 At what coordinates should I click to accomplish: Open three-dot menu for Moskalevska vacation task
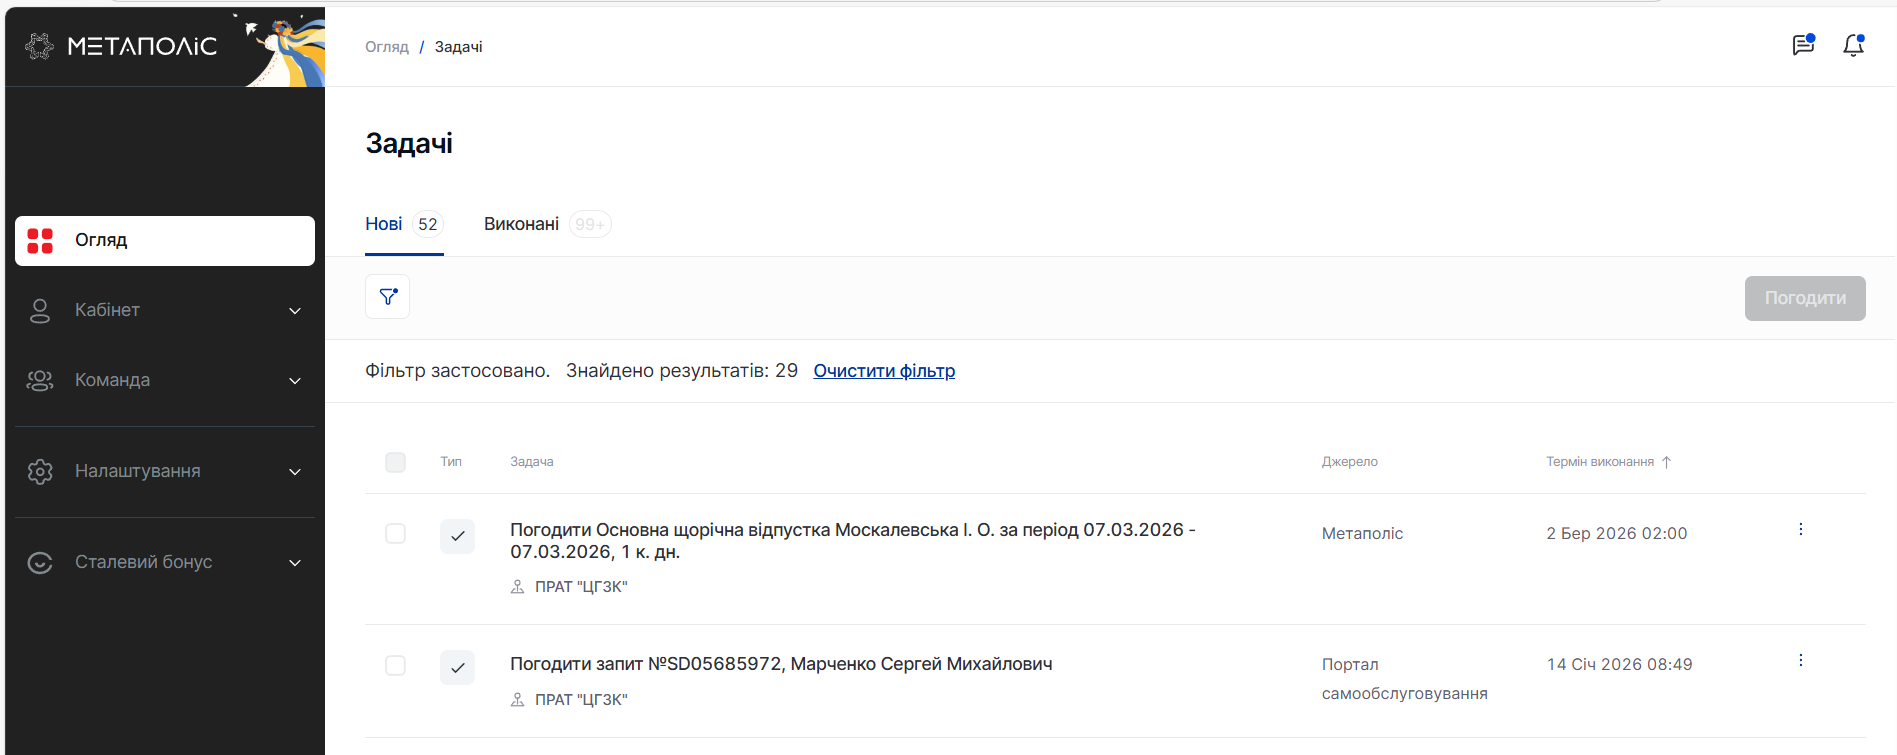pos(1800,530)
